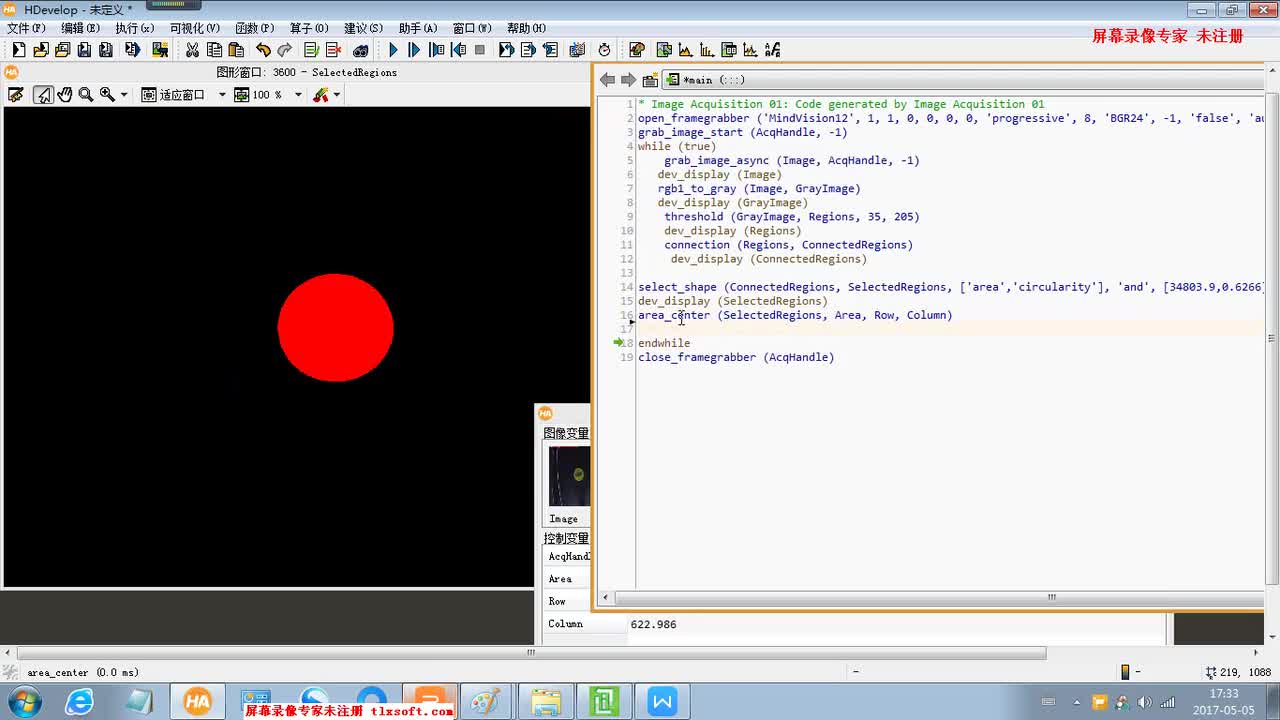1280x720 pixels.
Task: Click the zoom-in plus magnifier tool
Action: [x=107, y=95]
